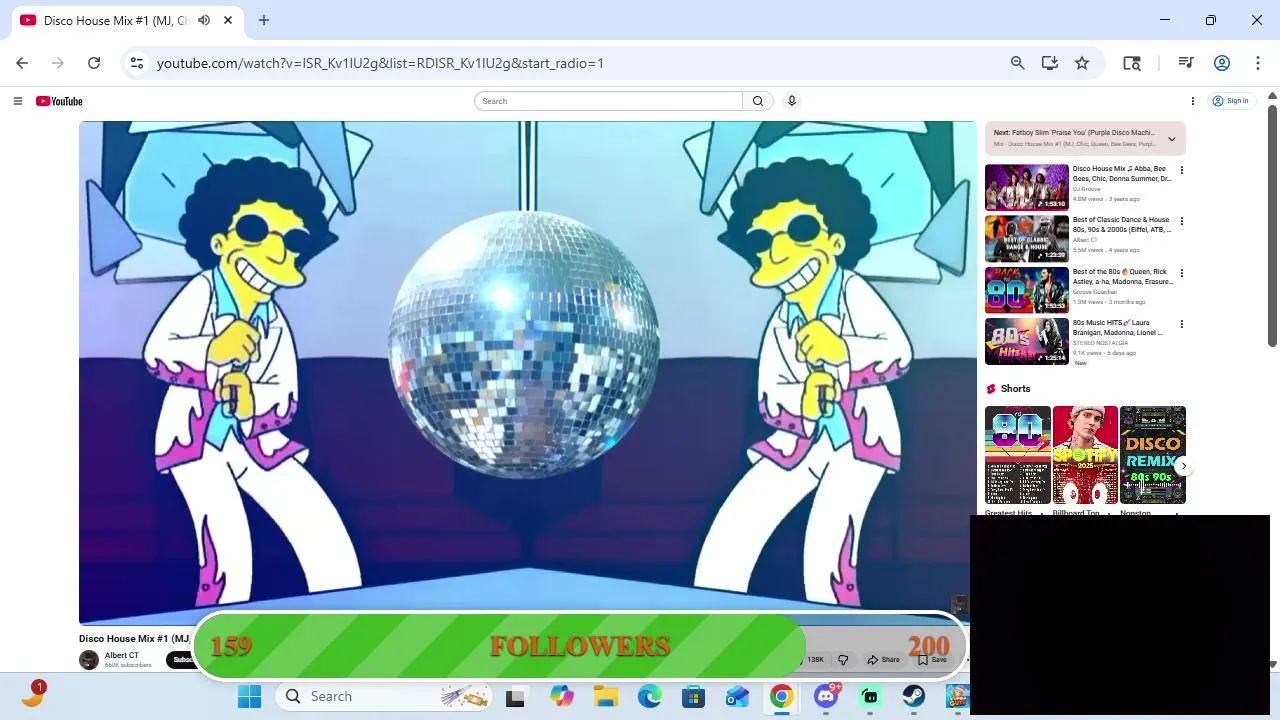Viewport: 1280px width, 720px height.
Task: Go back to the previous page
Action: click(22, 63)
